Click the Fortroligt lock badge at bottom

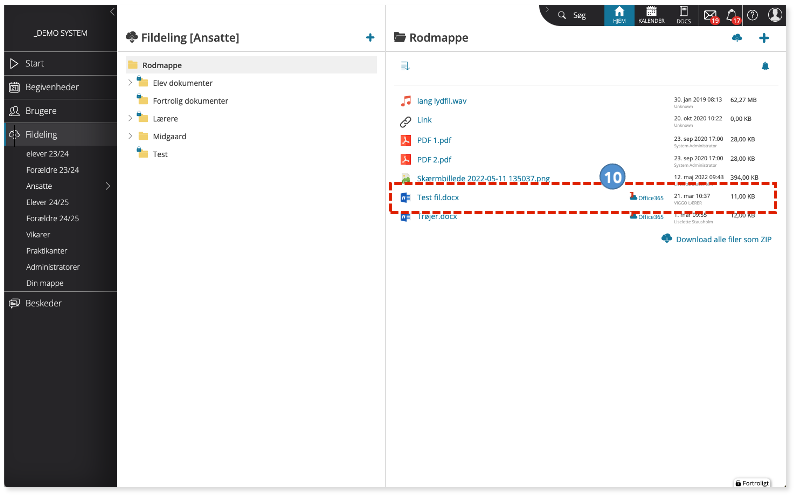pos(752,483)
